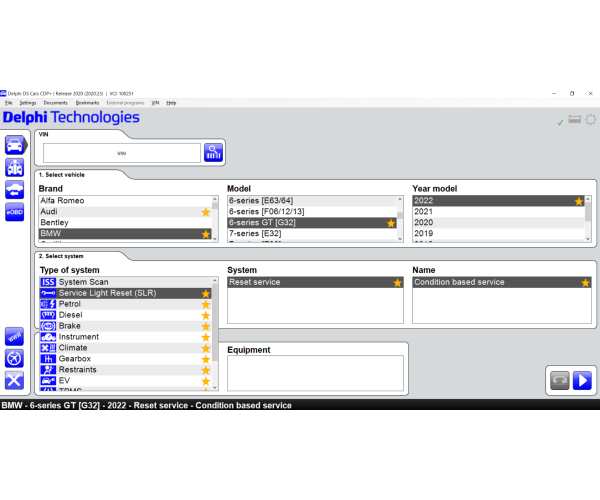Select 7-series [E32] model
The height and width of the screenshot is (500, 600).
(312, 233)
